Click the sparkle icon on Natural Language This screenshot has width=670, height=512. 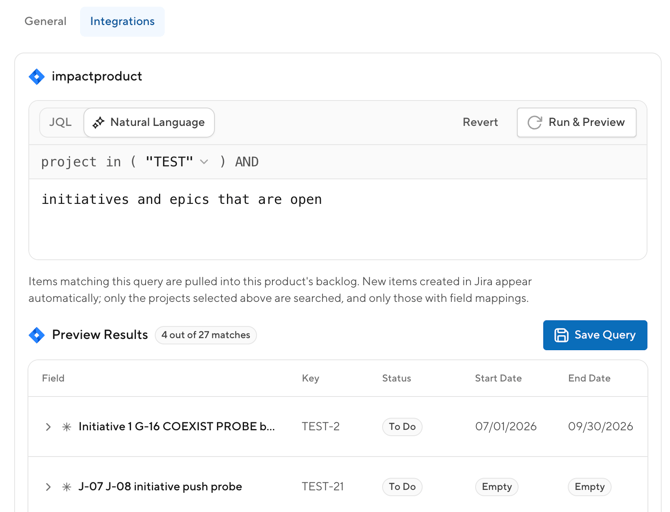click(x=98, y=123)
